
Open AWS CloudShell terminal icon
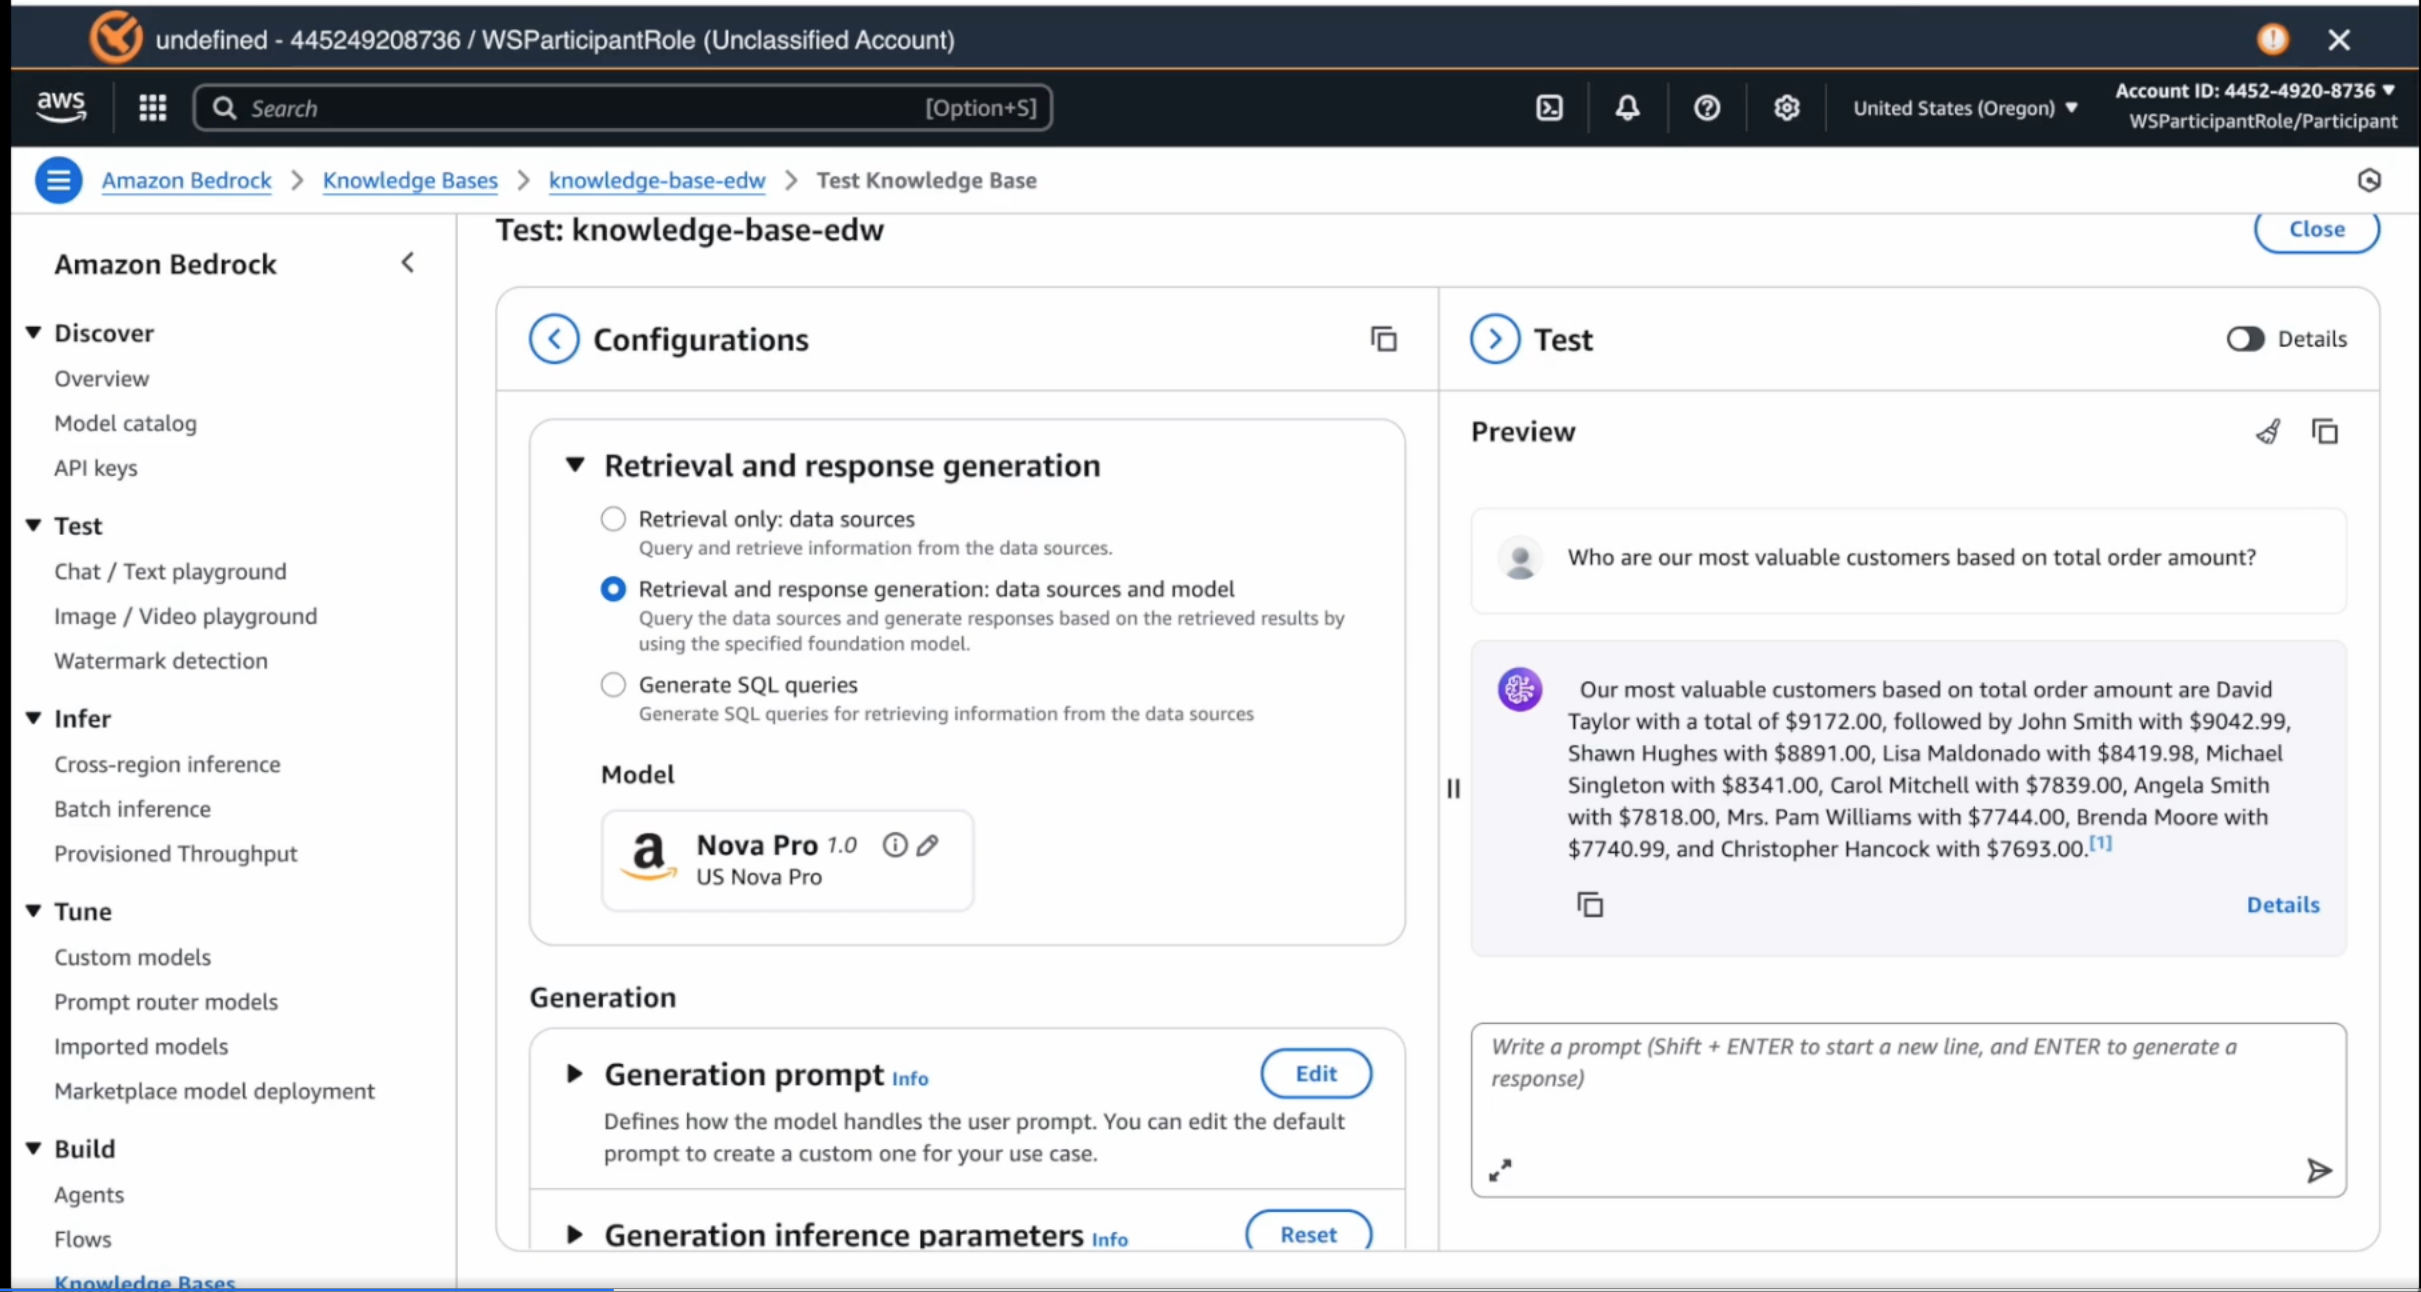point(1549,108)
